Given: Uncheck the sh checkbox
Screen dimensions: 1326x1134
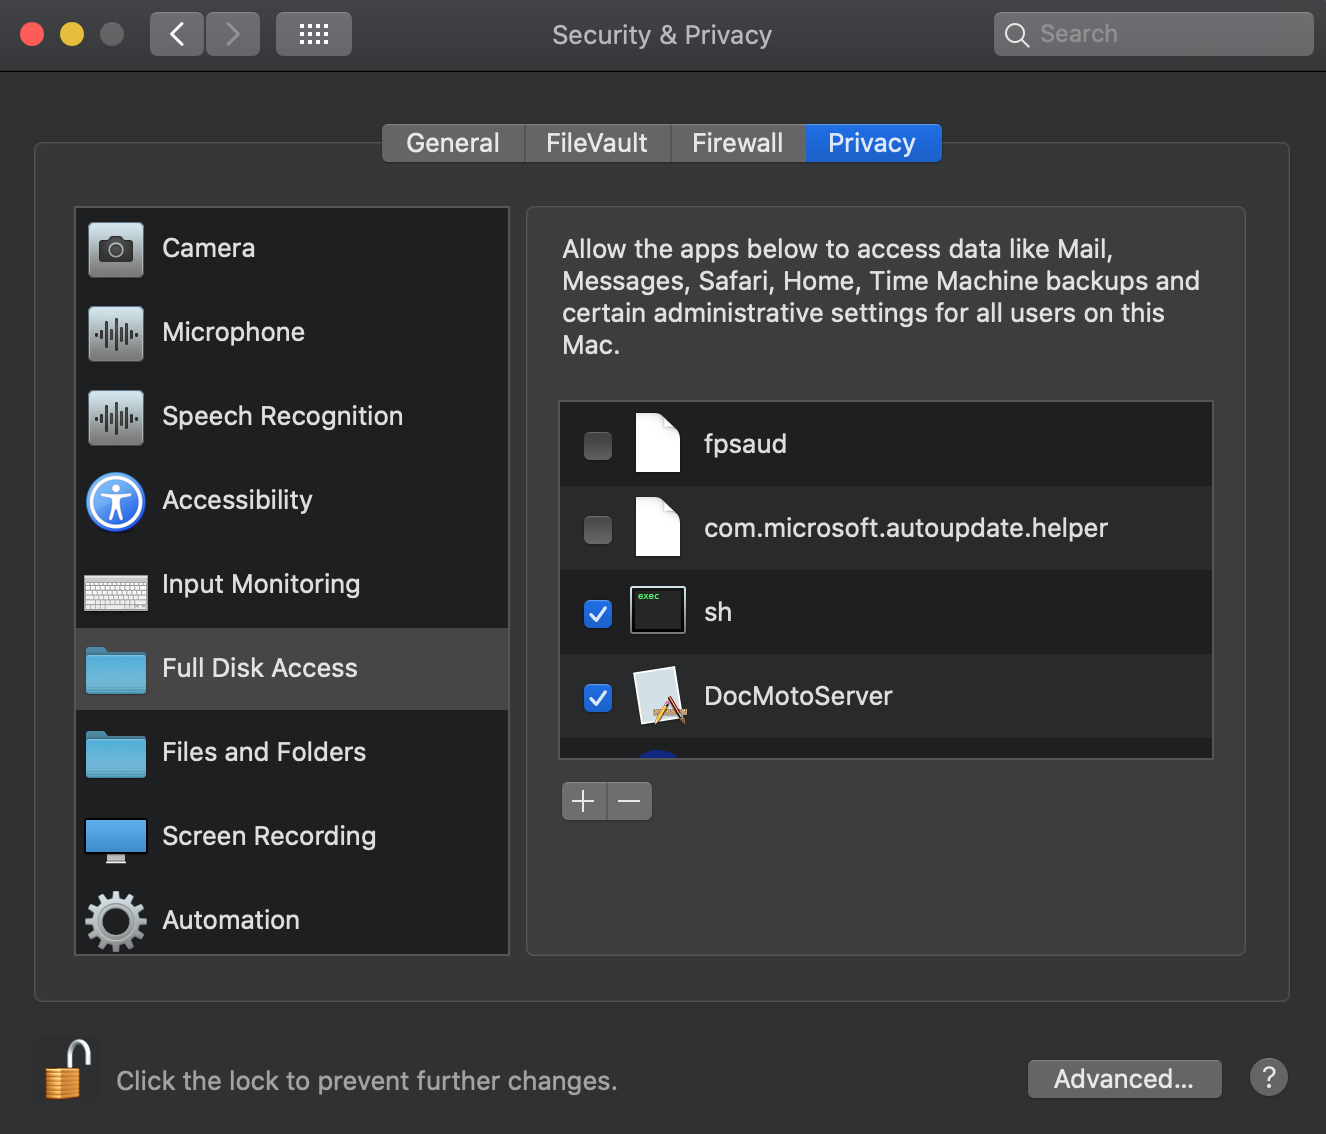Looking at the screenshot, I should pyautogui.click(x=598, y=613).
